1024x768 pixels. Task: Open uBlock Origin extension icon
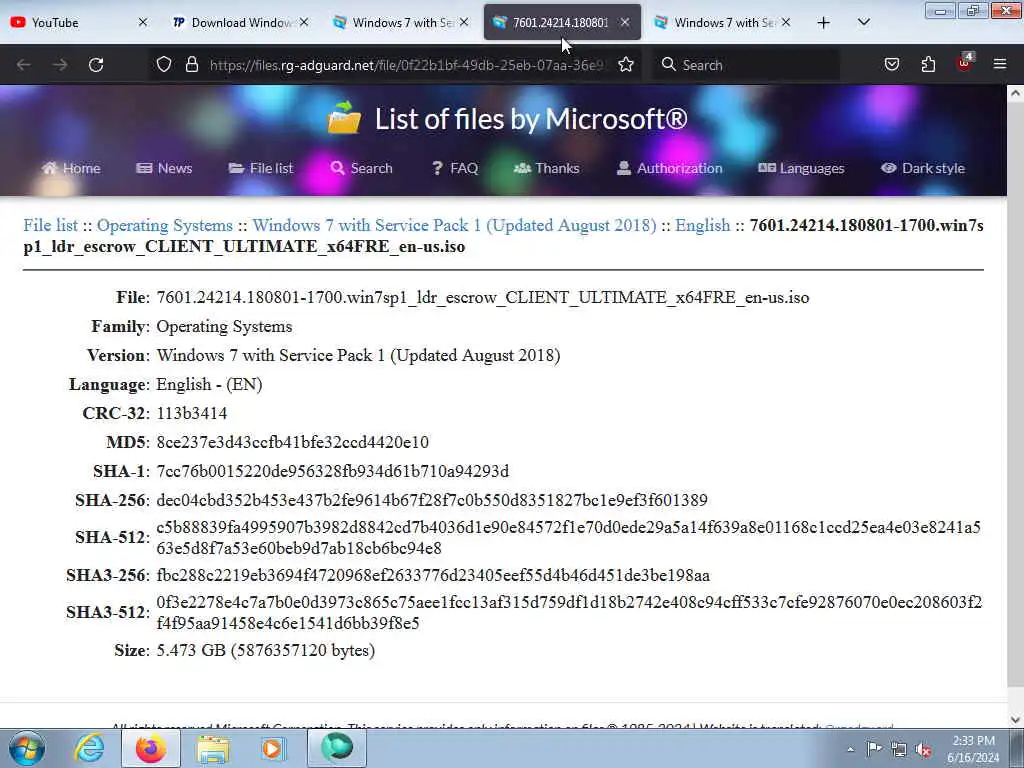pos(965,63)
